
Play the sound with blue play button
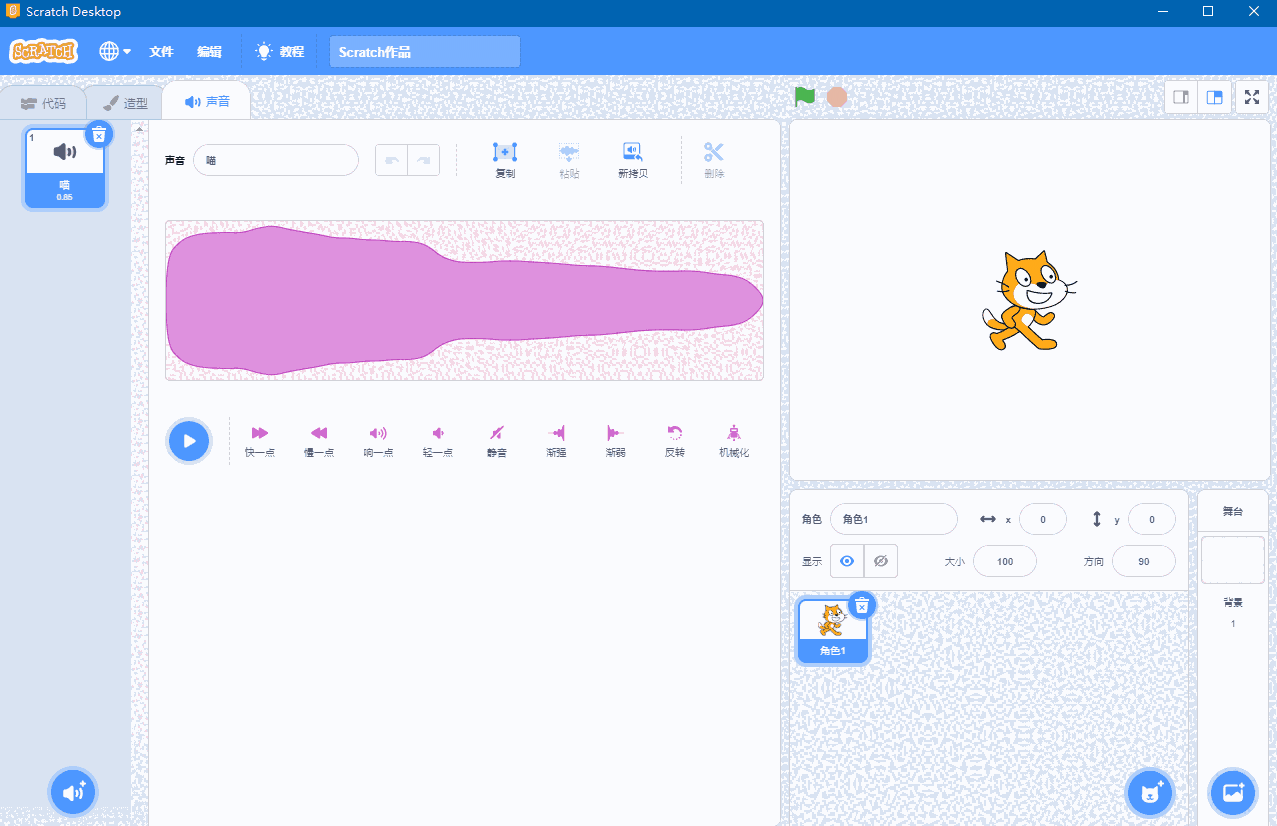pyautogui.click(x=189, y=441)
